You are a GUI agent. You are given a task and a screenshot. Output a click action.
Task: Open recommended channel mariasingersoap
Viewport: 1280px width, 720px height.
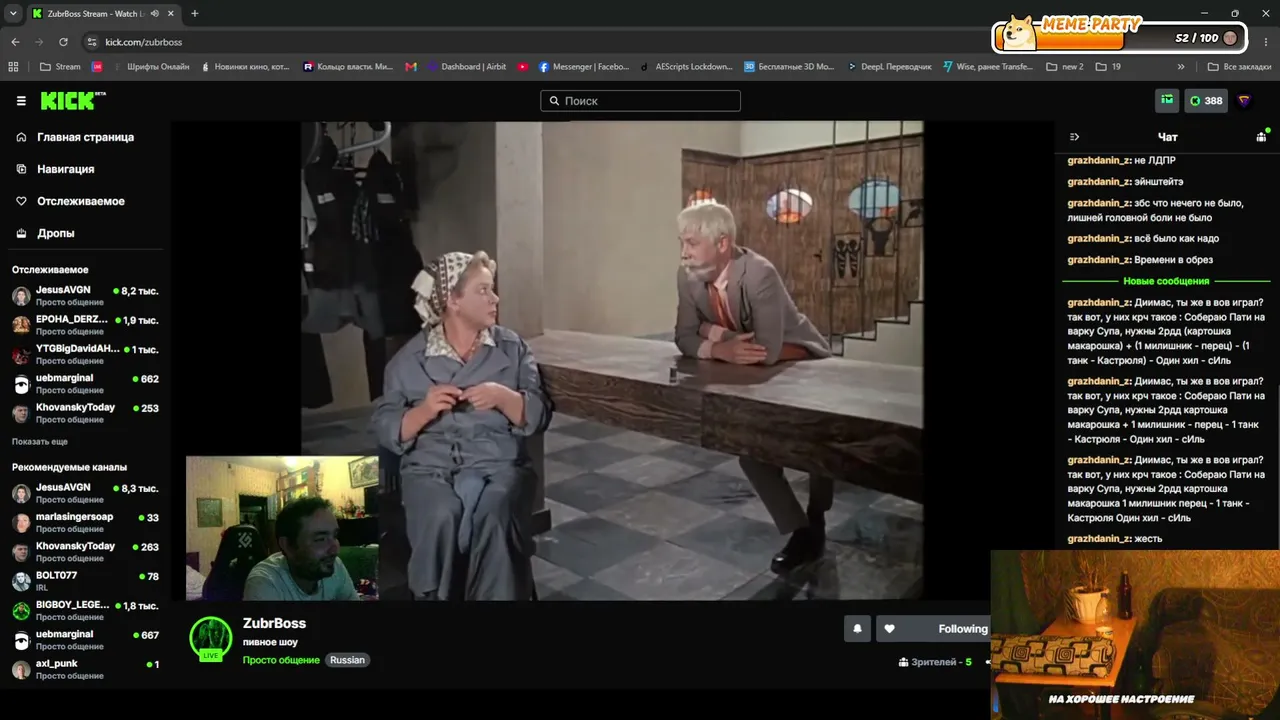(85, 522)
